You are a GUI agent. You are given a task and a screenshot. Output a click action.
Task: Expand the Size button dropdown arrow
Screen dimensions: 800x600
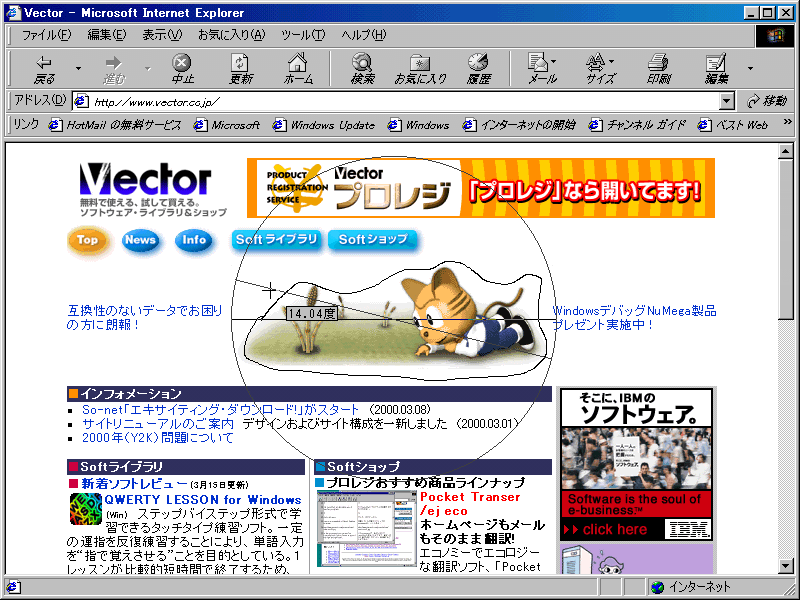pos(612,62)
